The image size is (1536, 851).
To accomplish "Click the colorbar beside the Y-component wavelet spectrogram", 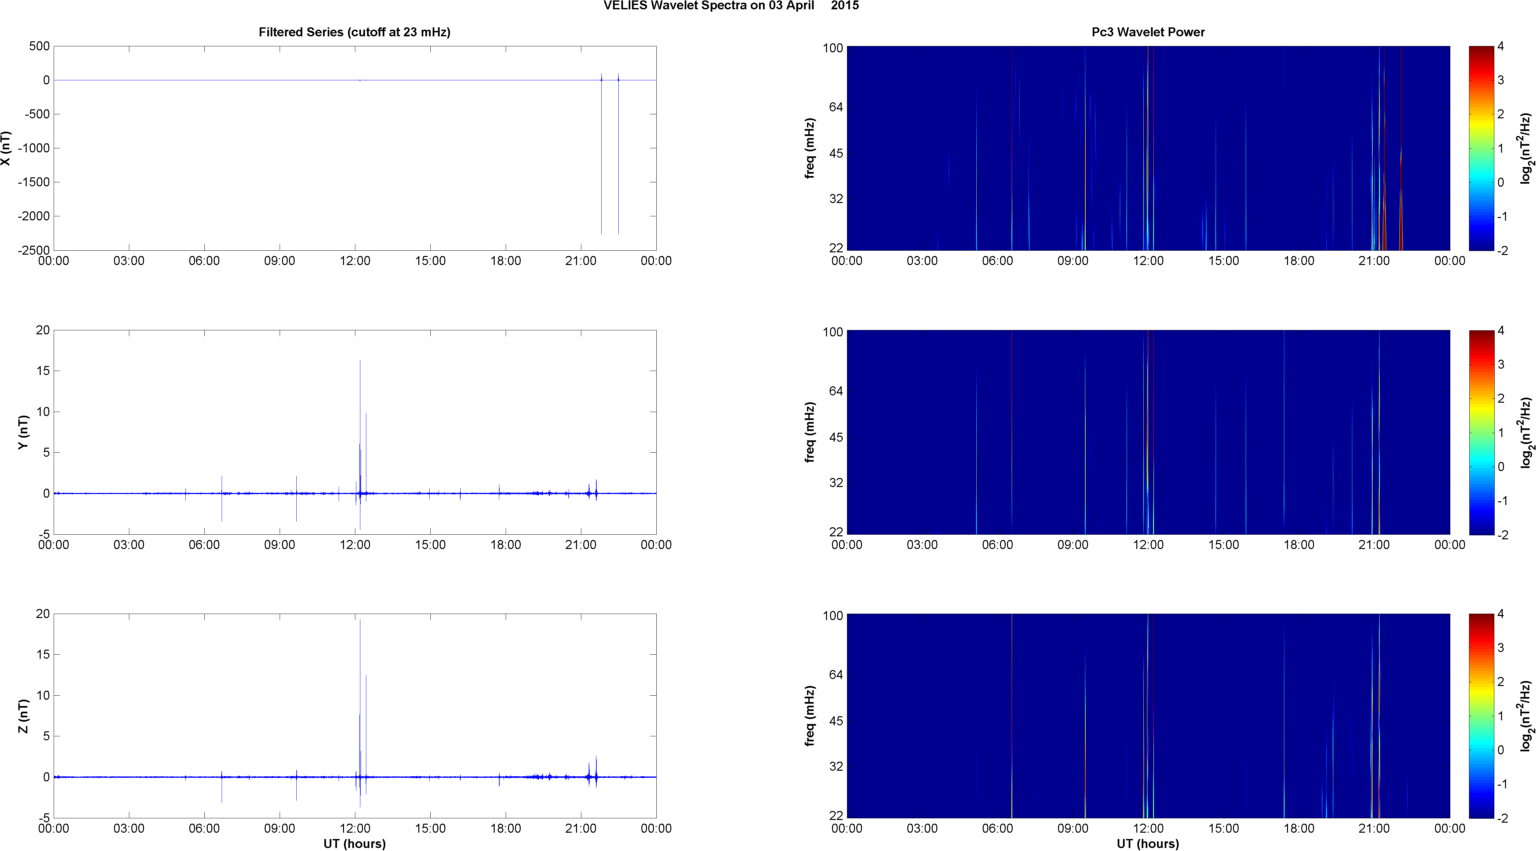I will tap(1481, 432).
